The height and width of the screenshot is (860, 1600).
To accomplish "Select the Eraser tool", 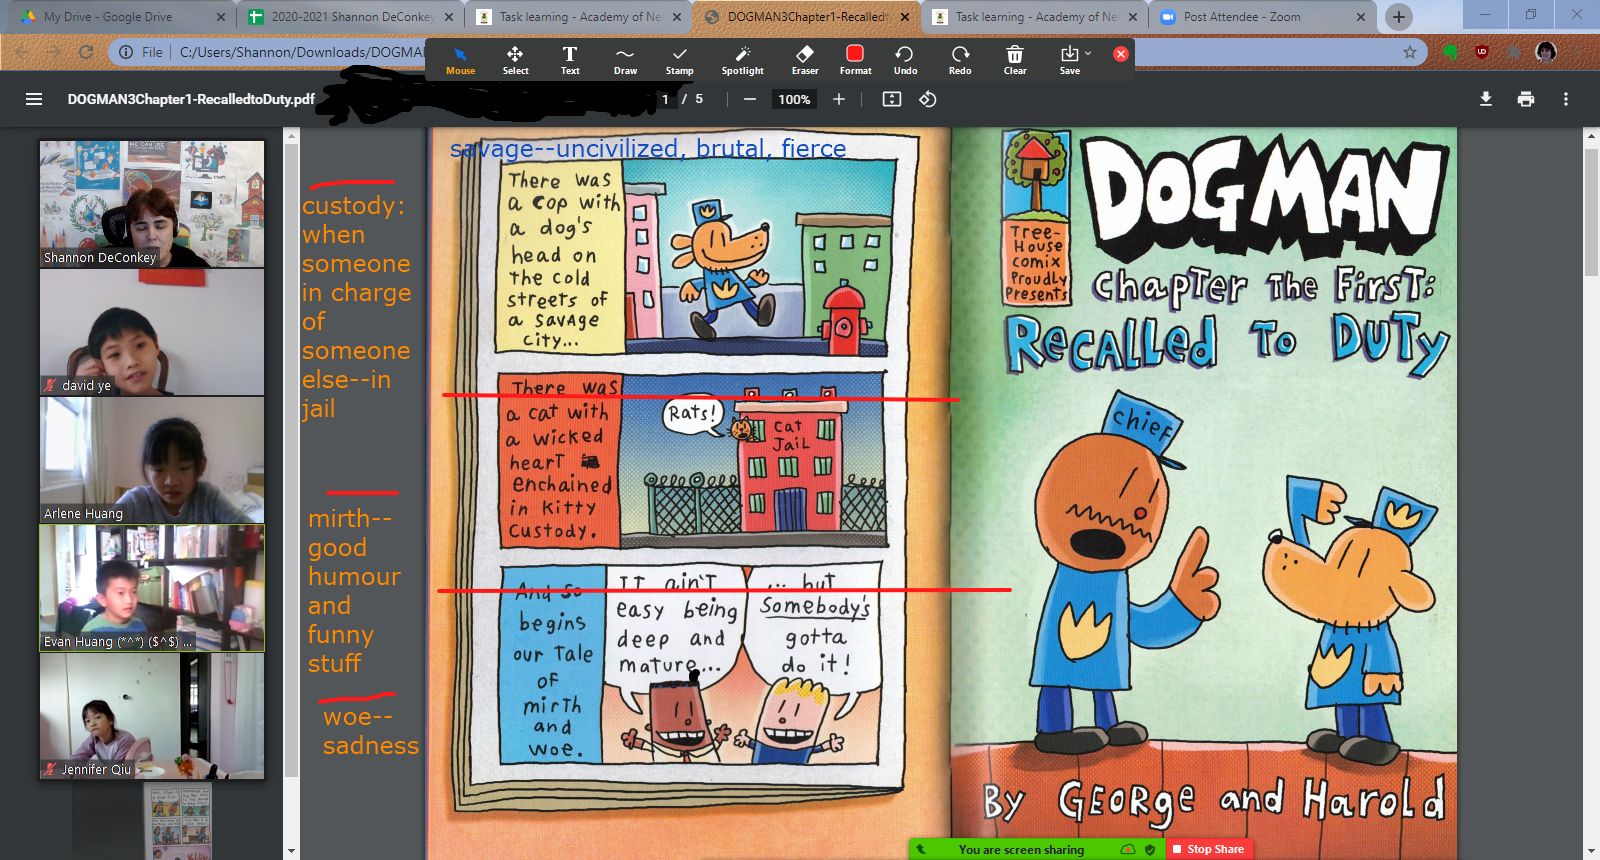I will coord(805,60).
